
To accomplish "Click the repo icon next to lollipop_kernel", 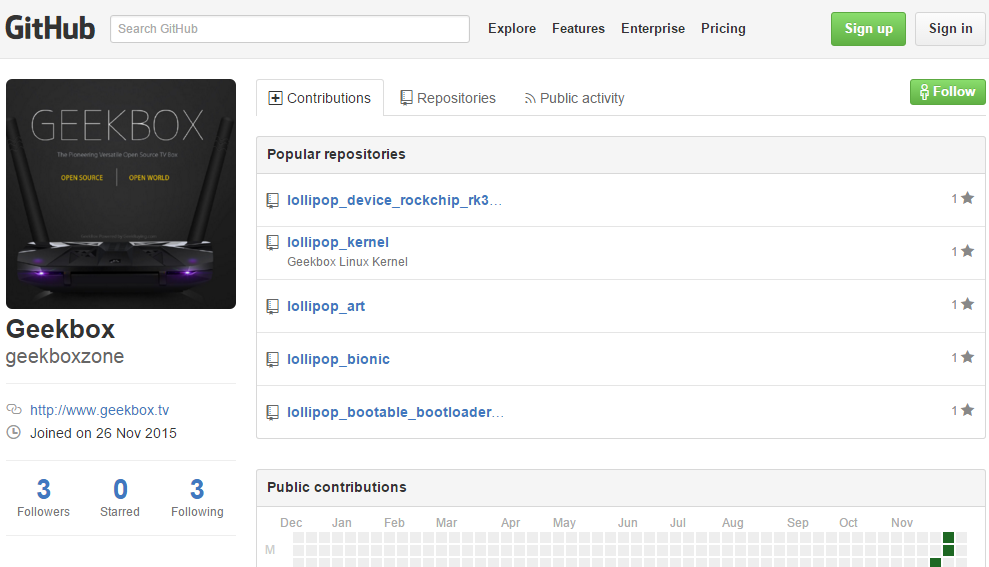I will (272, 243).
